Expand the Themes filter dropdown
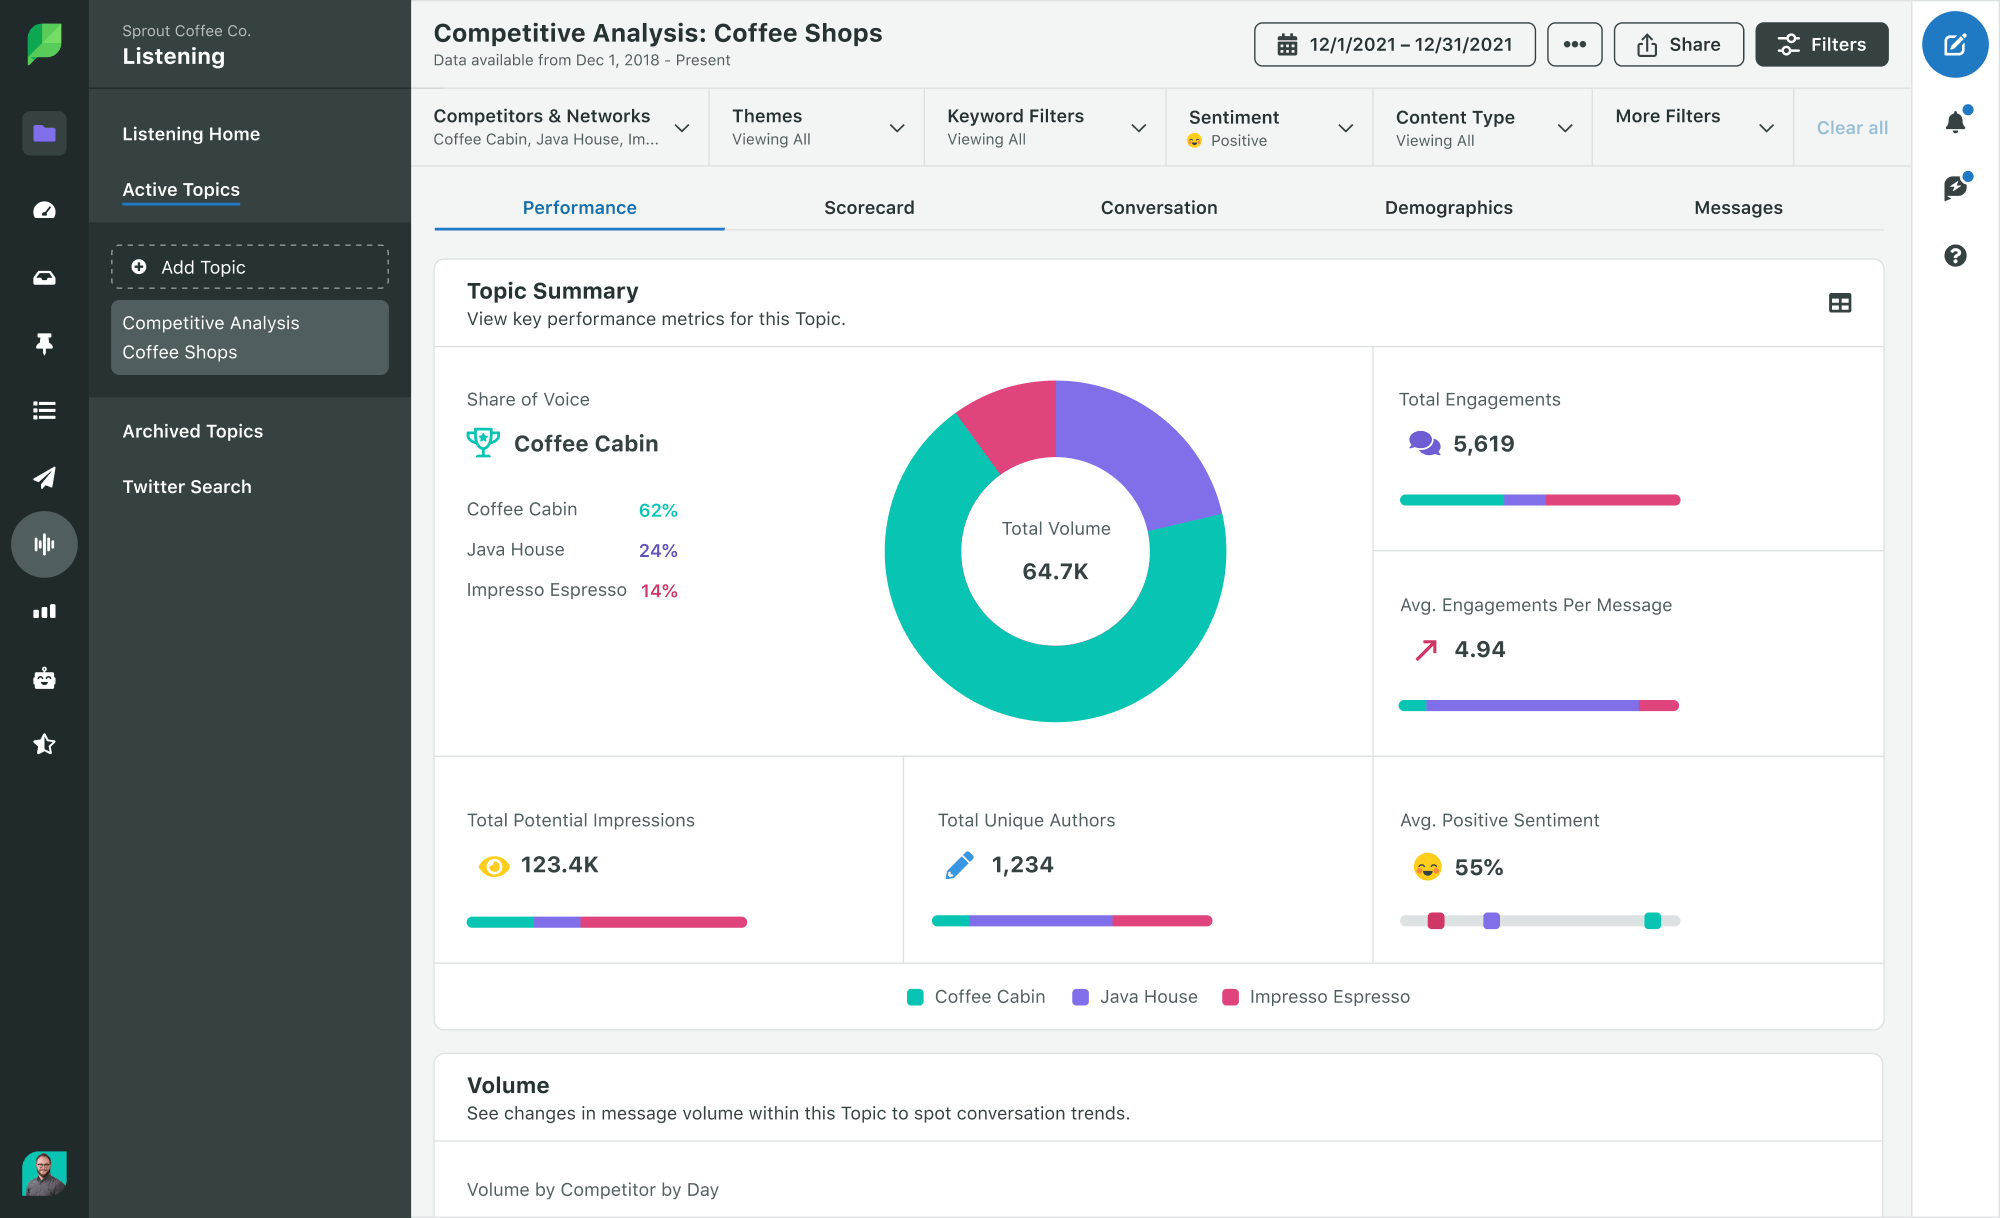The image size is (2000, 1218). coord(896,127)
